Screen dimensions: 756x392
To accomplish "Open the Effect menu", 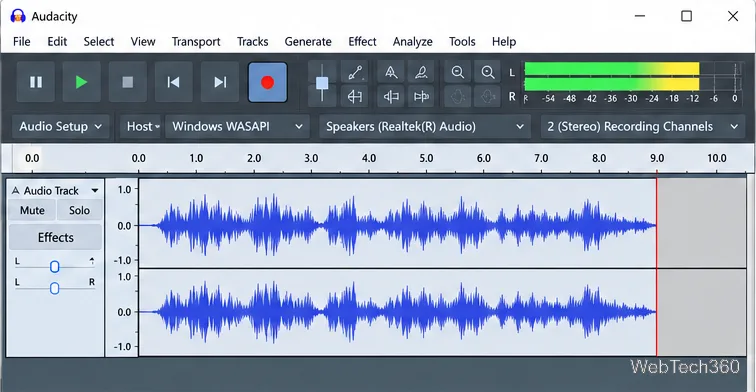I will click(x=362, y=42).
